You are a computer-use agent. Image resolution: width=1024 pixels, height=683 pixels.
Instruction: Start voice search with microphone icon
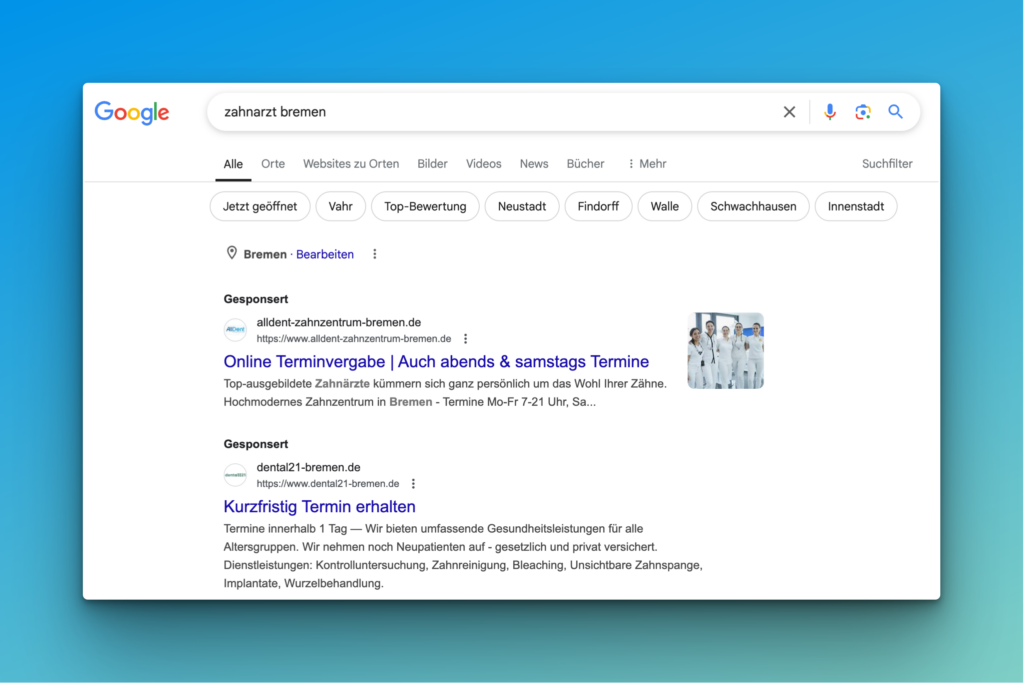(829, 112)
